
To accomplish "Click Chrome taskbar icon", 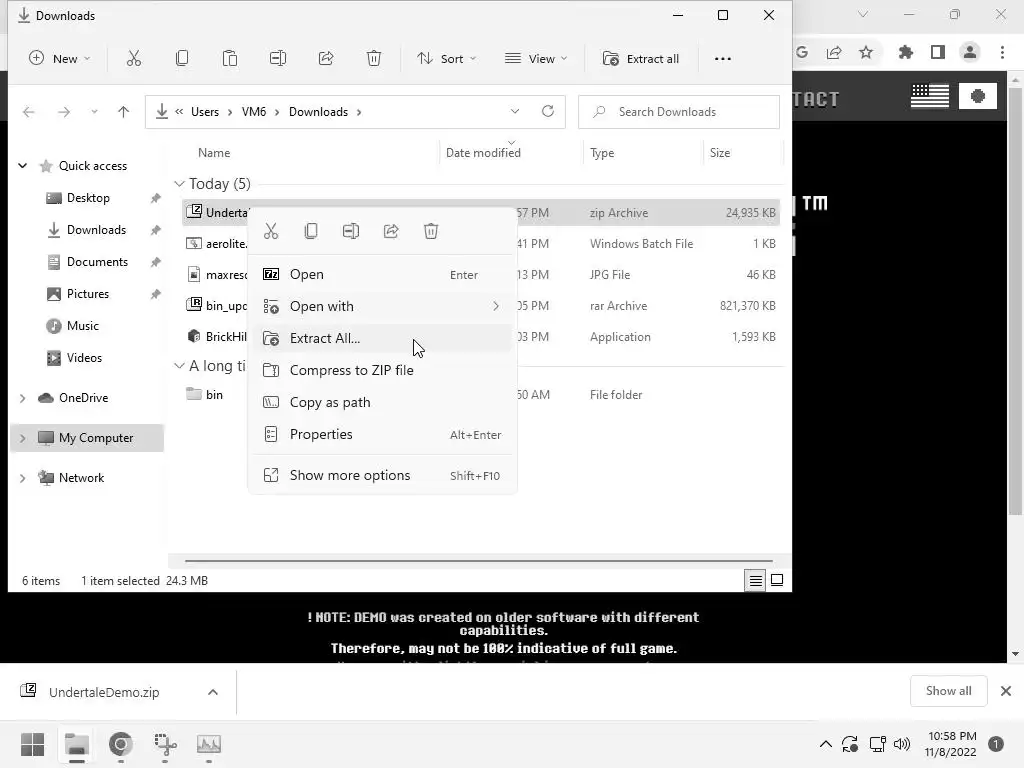I will point(121,744).
